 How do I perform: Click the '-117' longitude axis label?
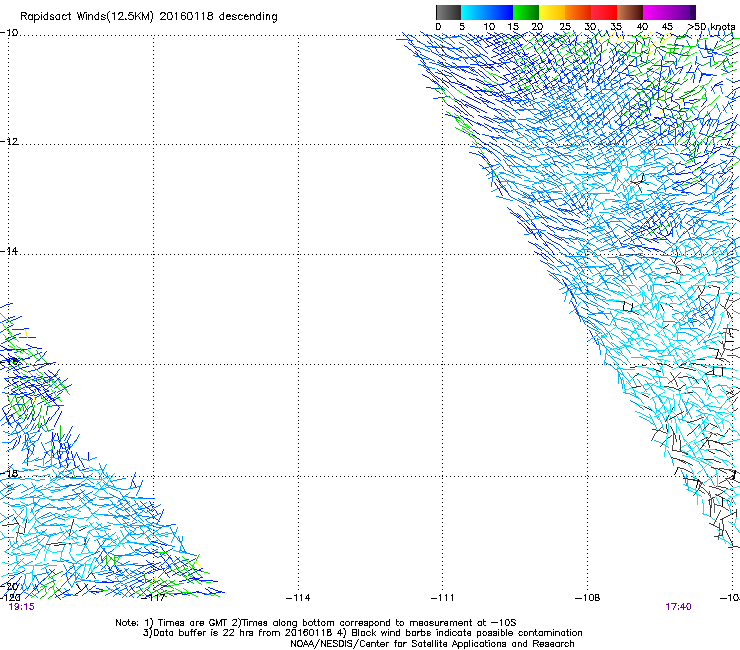tap(154, 598)
